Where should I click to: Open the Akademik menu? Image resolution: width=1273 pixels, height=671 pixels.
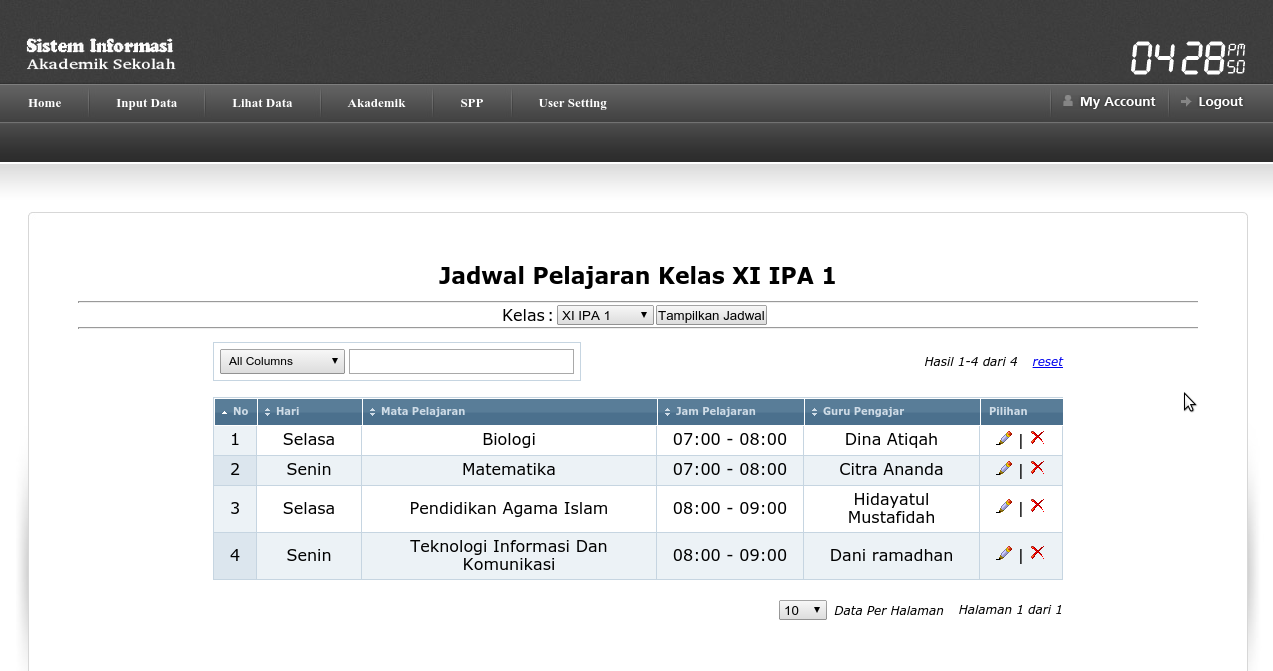click(x=376, y=103)
